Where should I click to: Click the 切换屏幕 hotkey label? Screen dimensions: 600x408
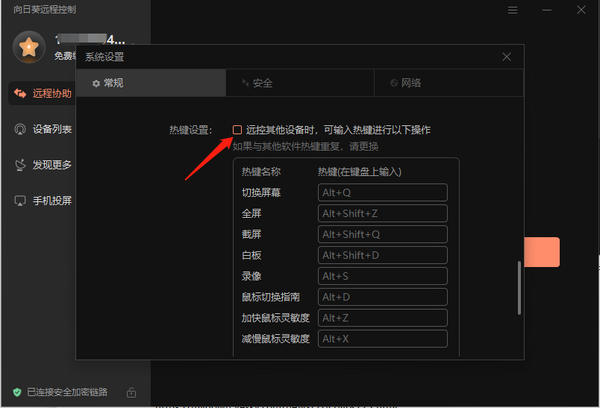click(x=261, y=193)
